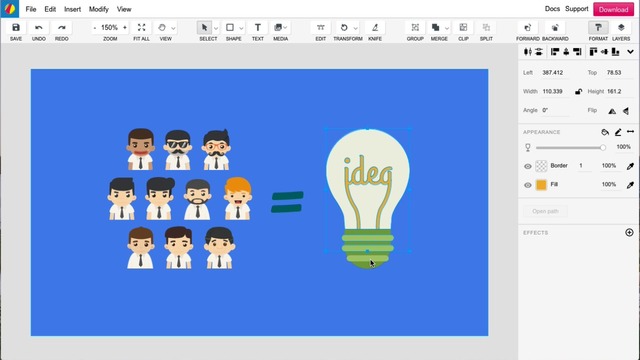Viewport: 640px width, 360px height.
Task: Toggle Border visibility eye icon
Action: tap(527, 166)
